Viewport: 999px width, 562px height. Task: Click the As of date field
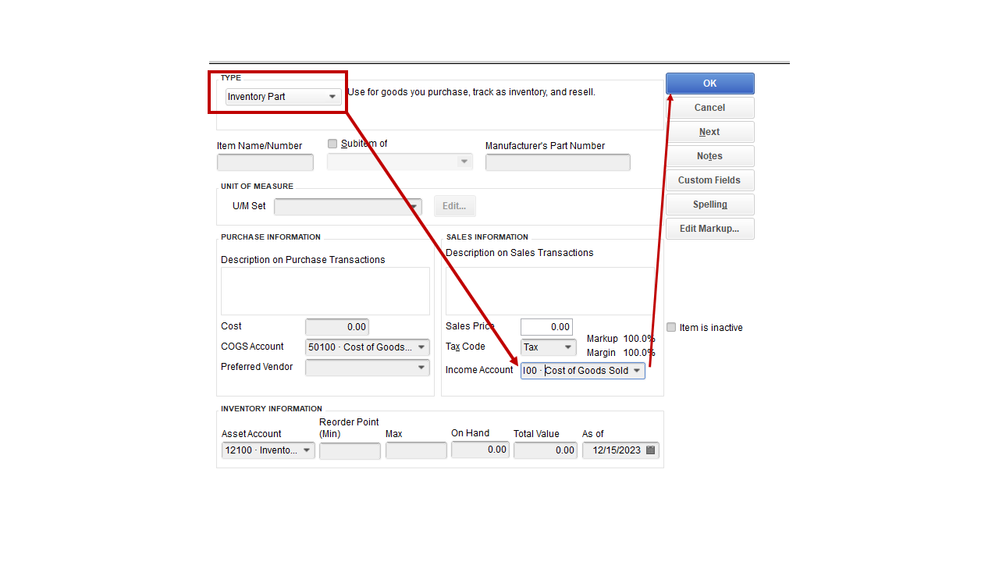[x=621, y=450]
